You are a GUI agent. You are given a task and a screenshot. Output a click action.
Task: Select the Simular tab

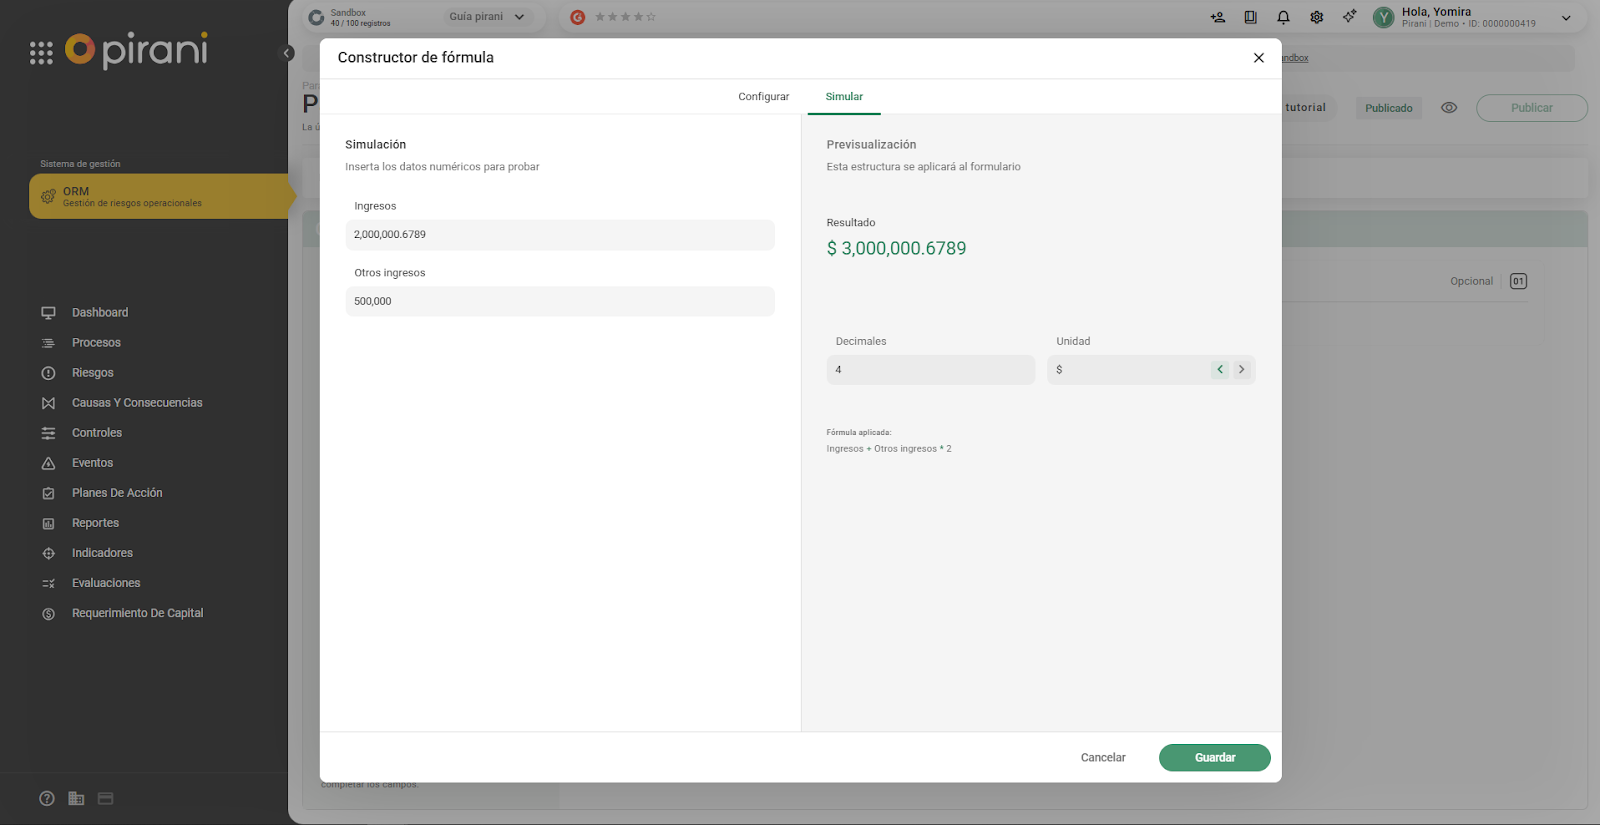pos(844,97)
